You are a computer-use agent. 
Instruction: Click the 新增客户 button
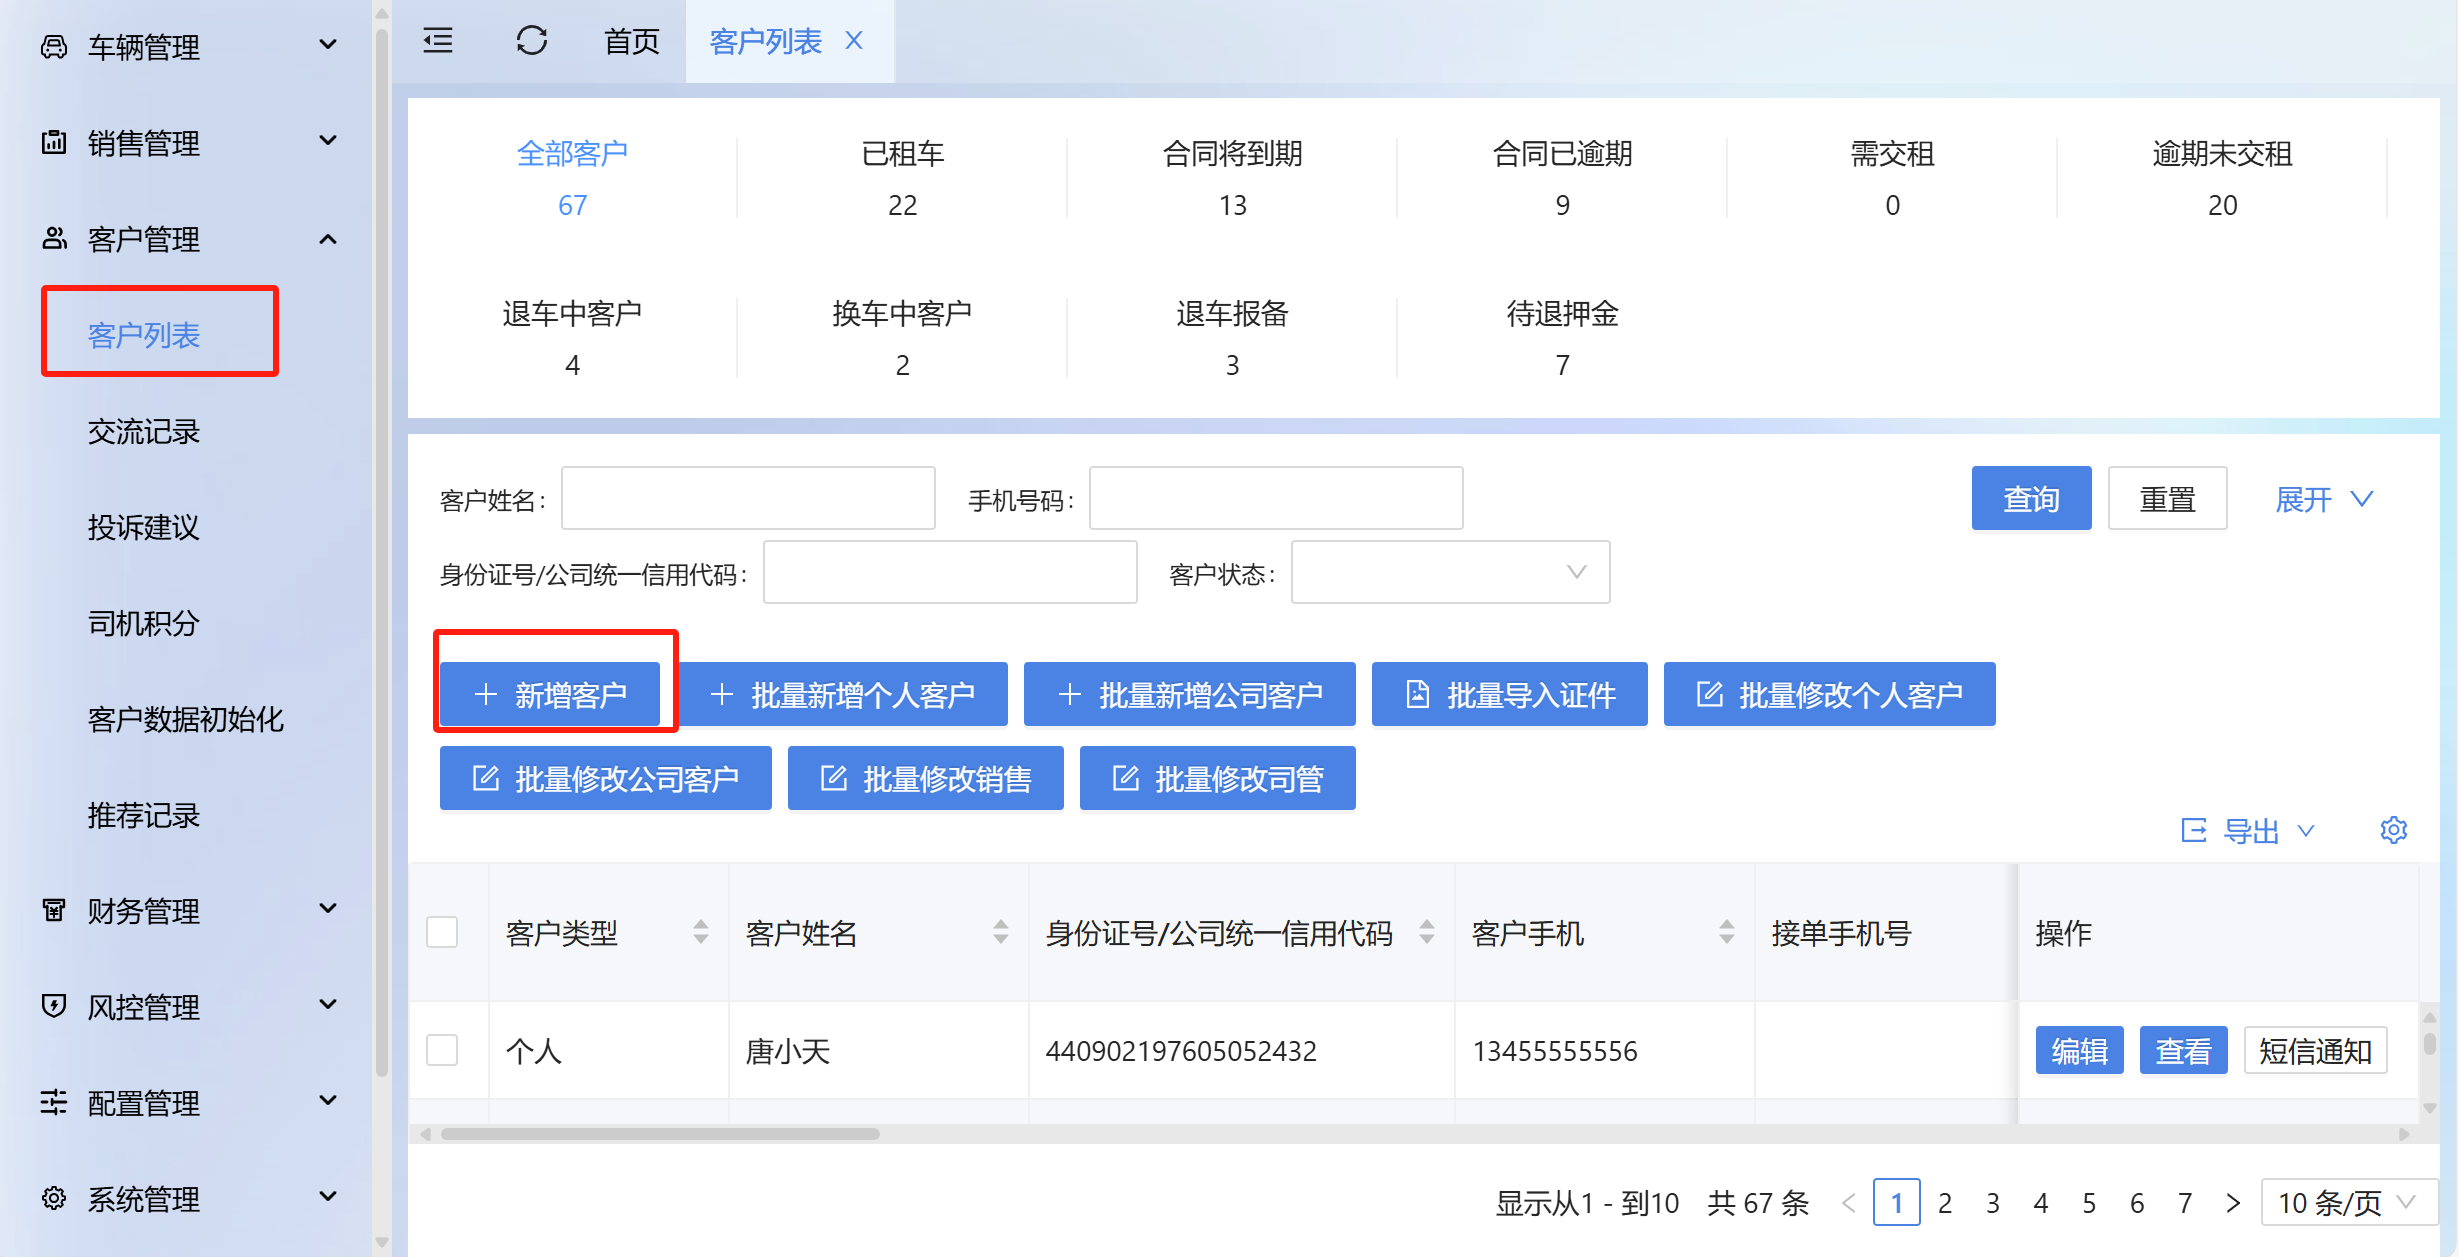click(x=550, y=694)
